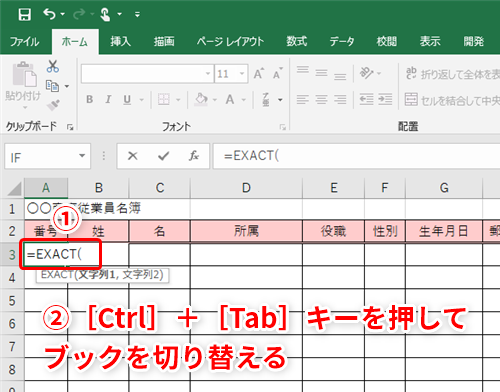Click the 生年月日 header cell

[x=444, y=231]
